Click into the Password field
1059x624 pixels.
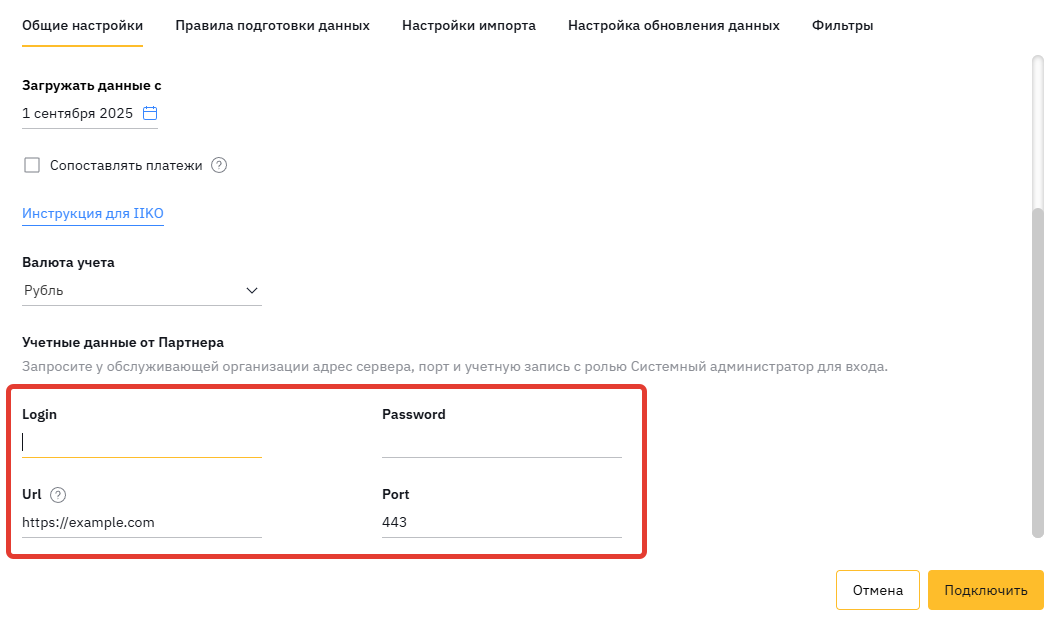point(501,442)
